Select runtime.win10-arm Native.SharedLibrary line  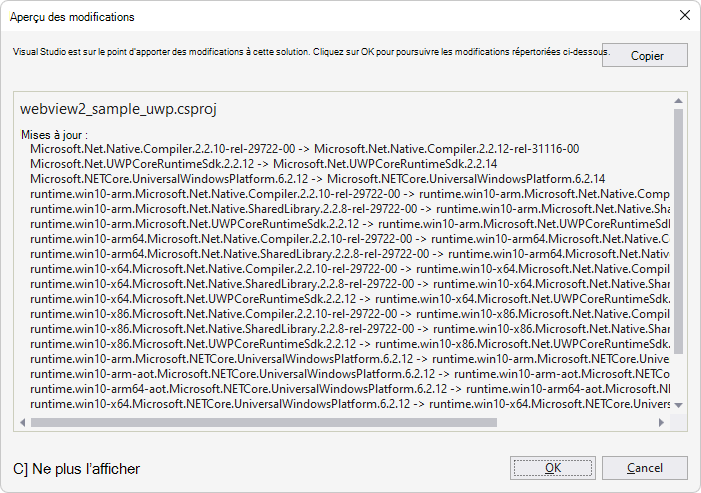pyautogui.click(x=350, y=209)
